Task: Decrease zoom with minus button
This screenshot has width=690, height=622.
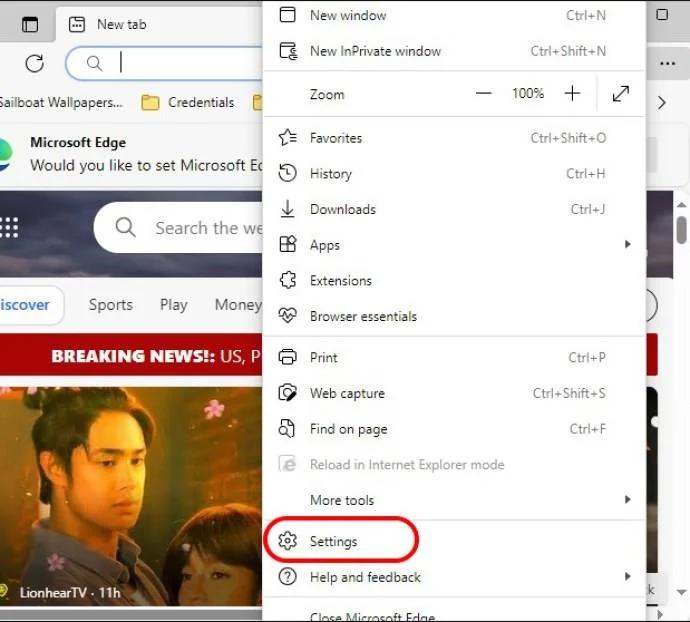Action: point(483,93)
